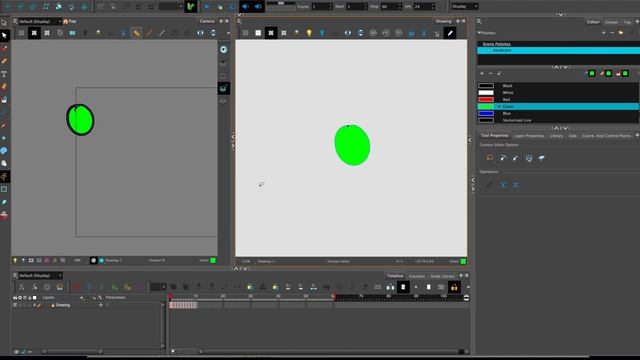Switch to the Colour tab
Viewport: 640px width, 360px height.
click(593, 22)
